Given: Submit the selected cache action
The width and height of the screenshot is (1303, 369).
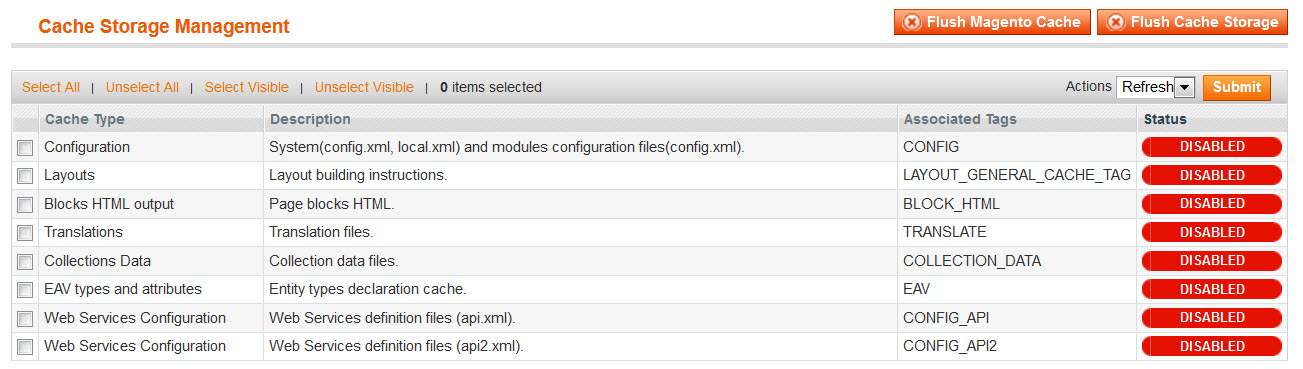Looking at the screenshot, I should pos(1237,87).
